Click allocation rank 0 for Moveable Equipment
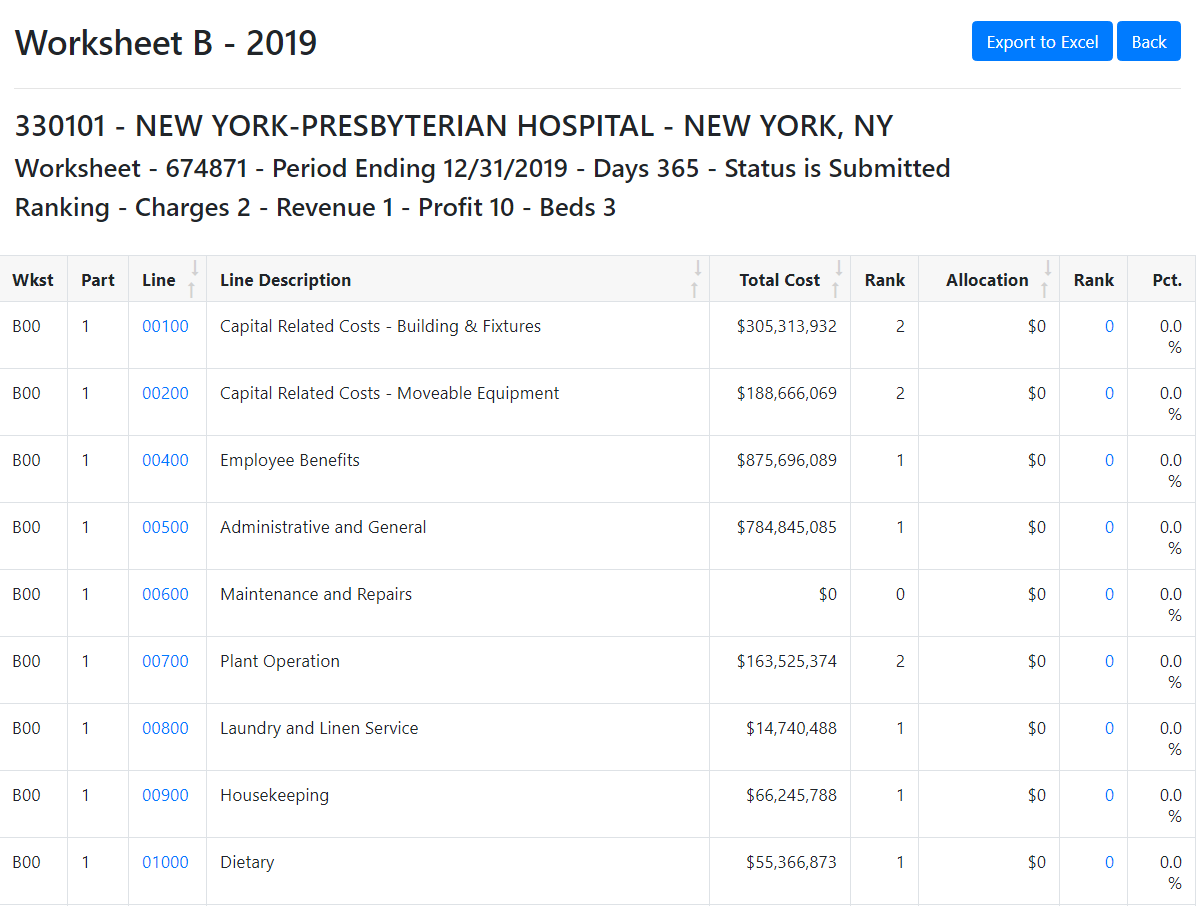Viewport: 1202px width, 906px height. (1109, 393)
